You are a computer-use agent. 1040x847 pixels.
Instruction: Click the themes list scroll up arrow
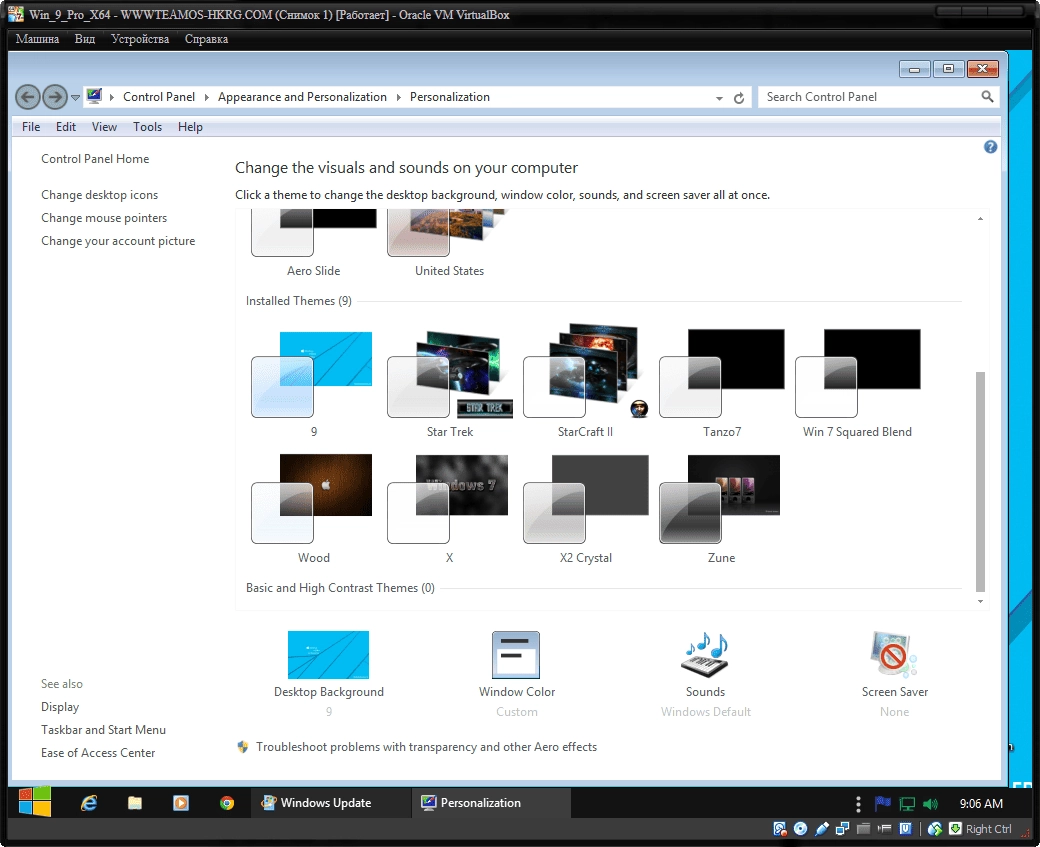(x=980, y=218)
